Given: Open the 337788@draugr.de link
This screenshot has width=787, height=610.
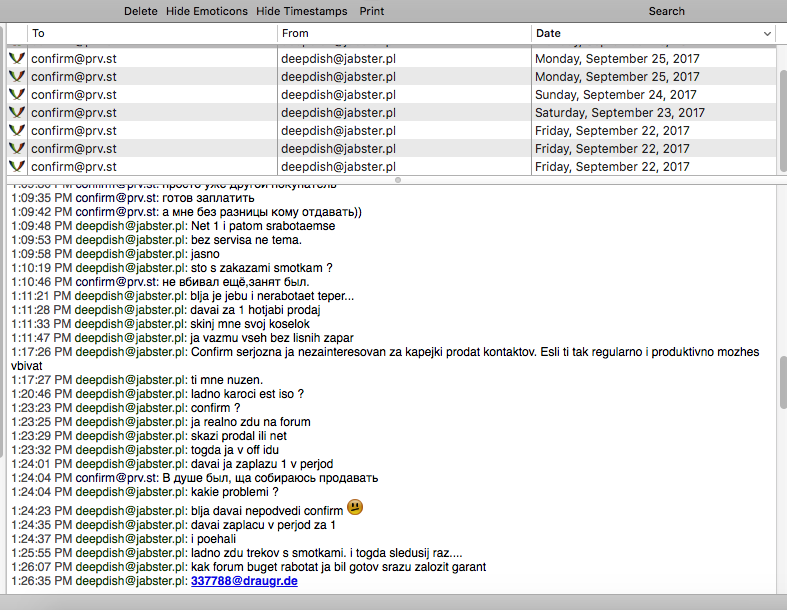Looking at the screenshot, I should tap(244, 581).
